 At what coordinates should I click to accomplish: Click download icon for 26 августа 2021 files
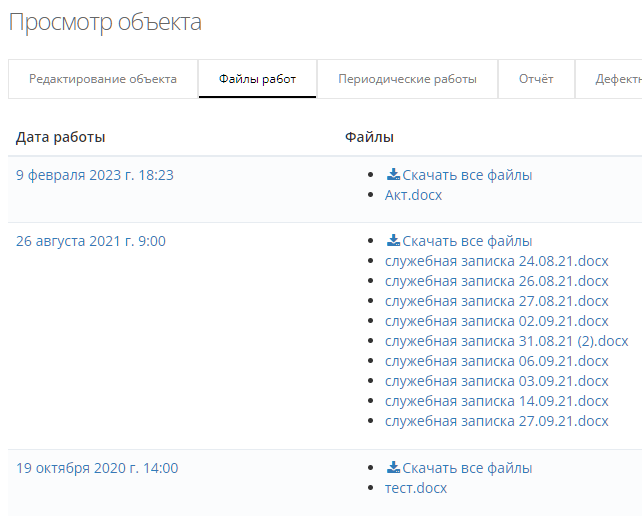393,241
